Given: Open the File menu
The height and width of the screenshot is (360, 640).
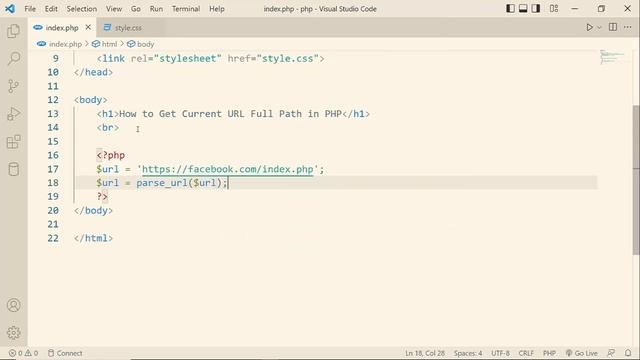Looking at the screenshot, I should click(30, 9).
